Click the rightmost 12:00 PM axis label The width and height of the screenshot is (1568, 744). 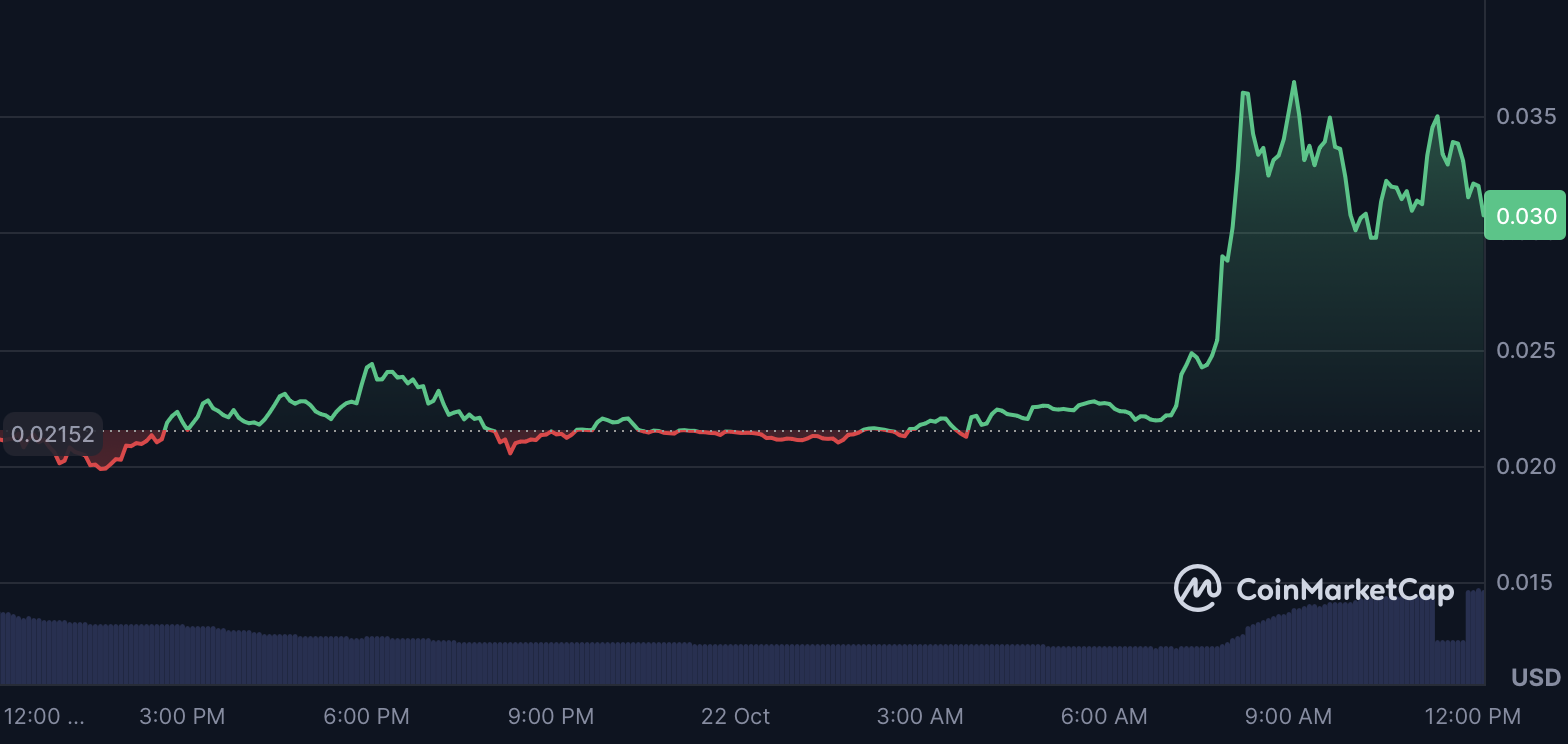(1473, 716)
